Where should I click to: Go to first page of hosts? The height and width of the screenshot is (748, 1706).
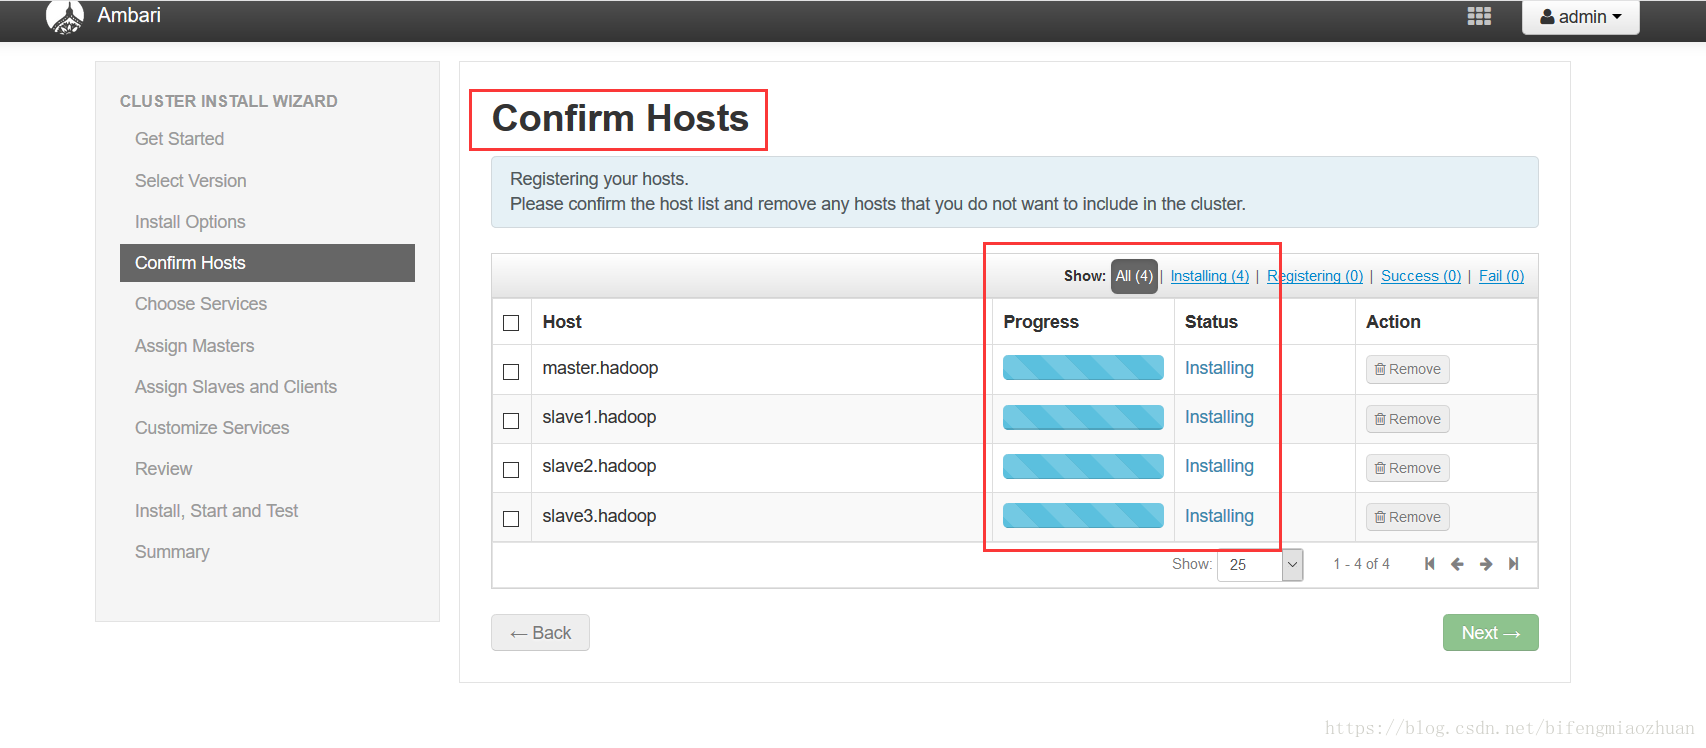click(x=1429, y=564)
